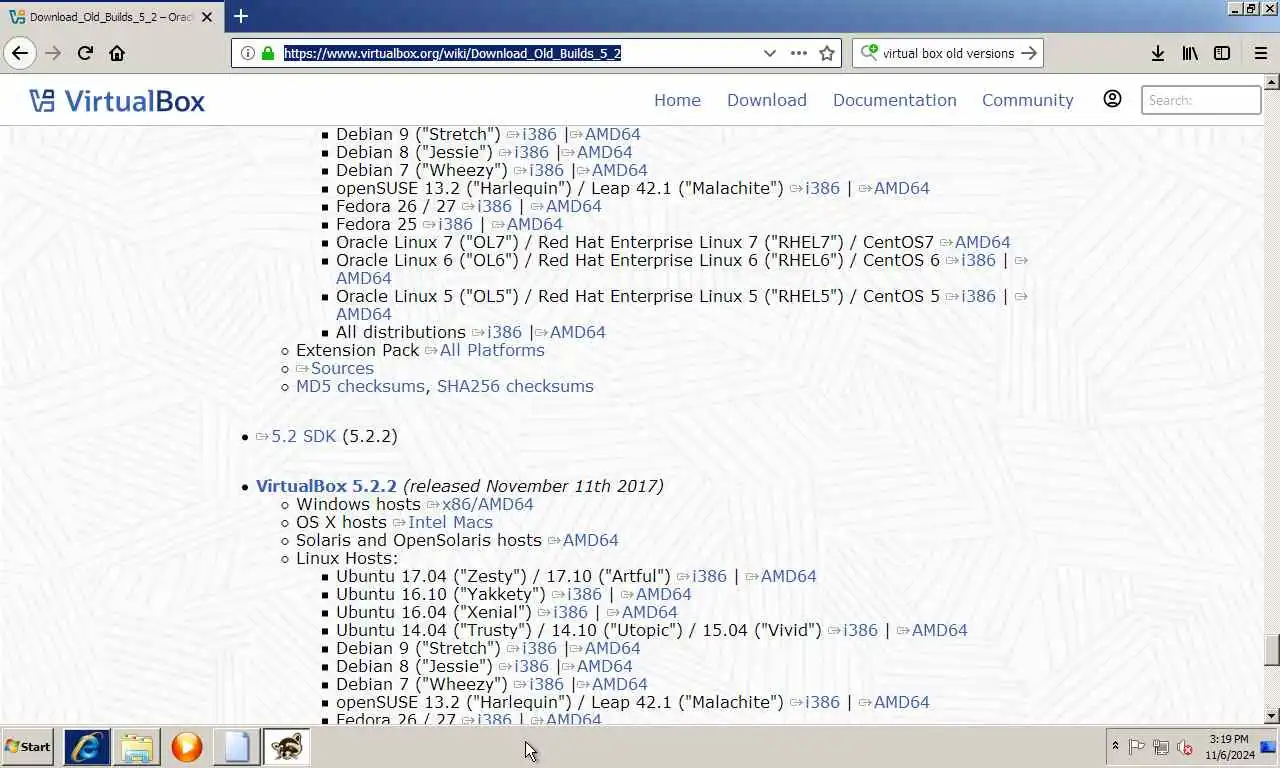Toggle the sidebar view icon

(x=1221, y=53)
